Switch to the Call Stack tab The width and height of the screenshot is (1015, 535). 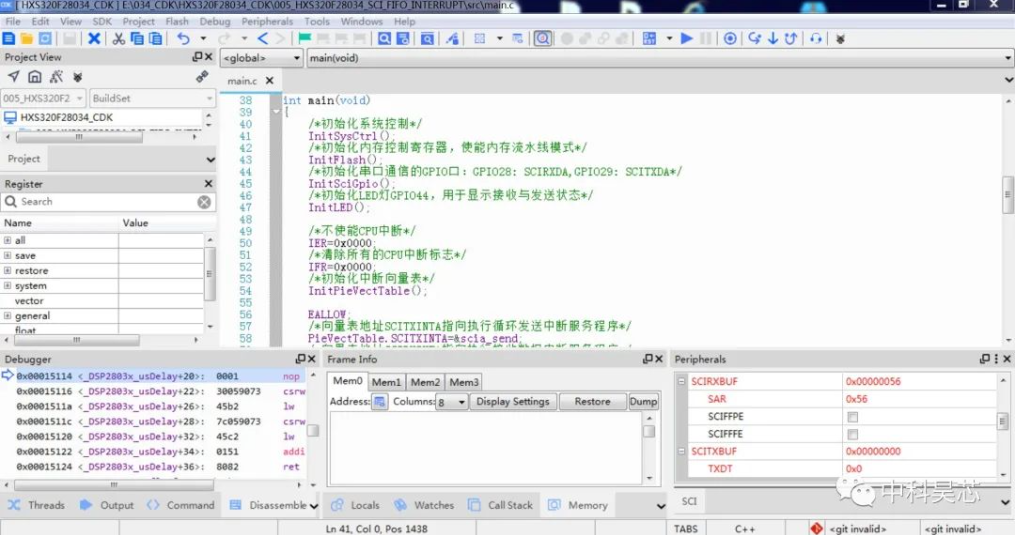click(500, 505)
